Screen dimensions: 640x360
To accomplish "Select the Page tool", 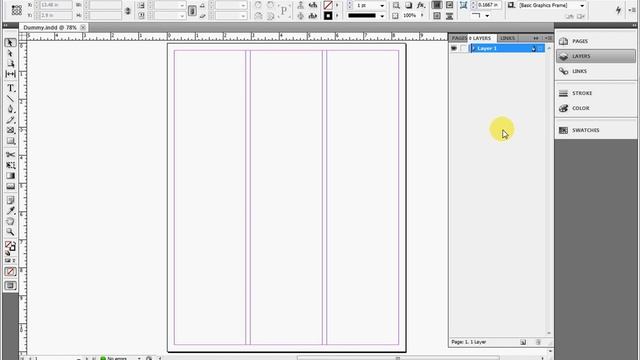I will pyautogui.click(x=11, y=64).
